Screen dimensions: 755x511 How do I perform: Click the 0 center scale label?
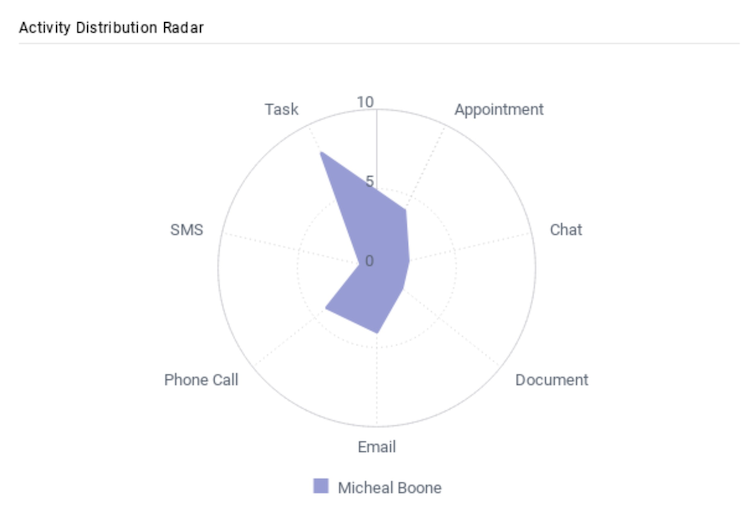369,261
